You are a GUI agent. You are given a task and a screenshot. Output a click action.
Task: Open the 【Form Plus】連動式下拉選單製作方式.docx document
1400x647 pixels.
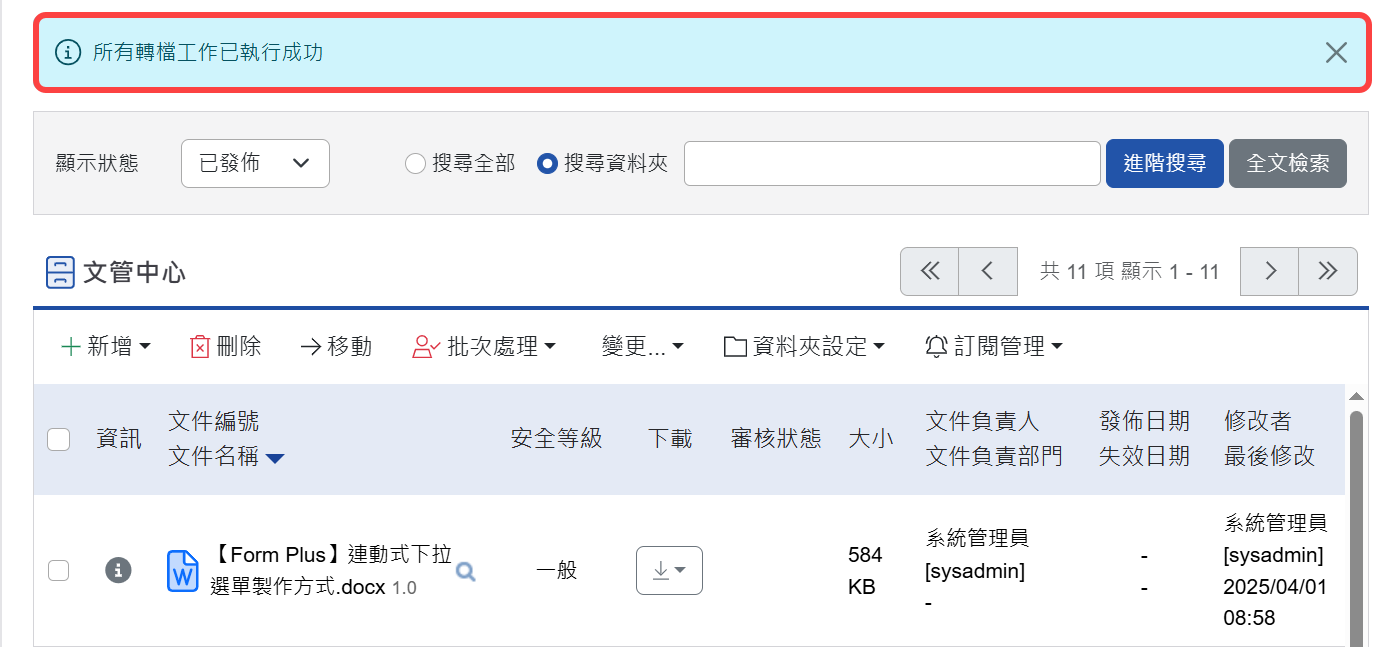(x=331, y=571)
